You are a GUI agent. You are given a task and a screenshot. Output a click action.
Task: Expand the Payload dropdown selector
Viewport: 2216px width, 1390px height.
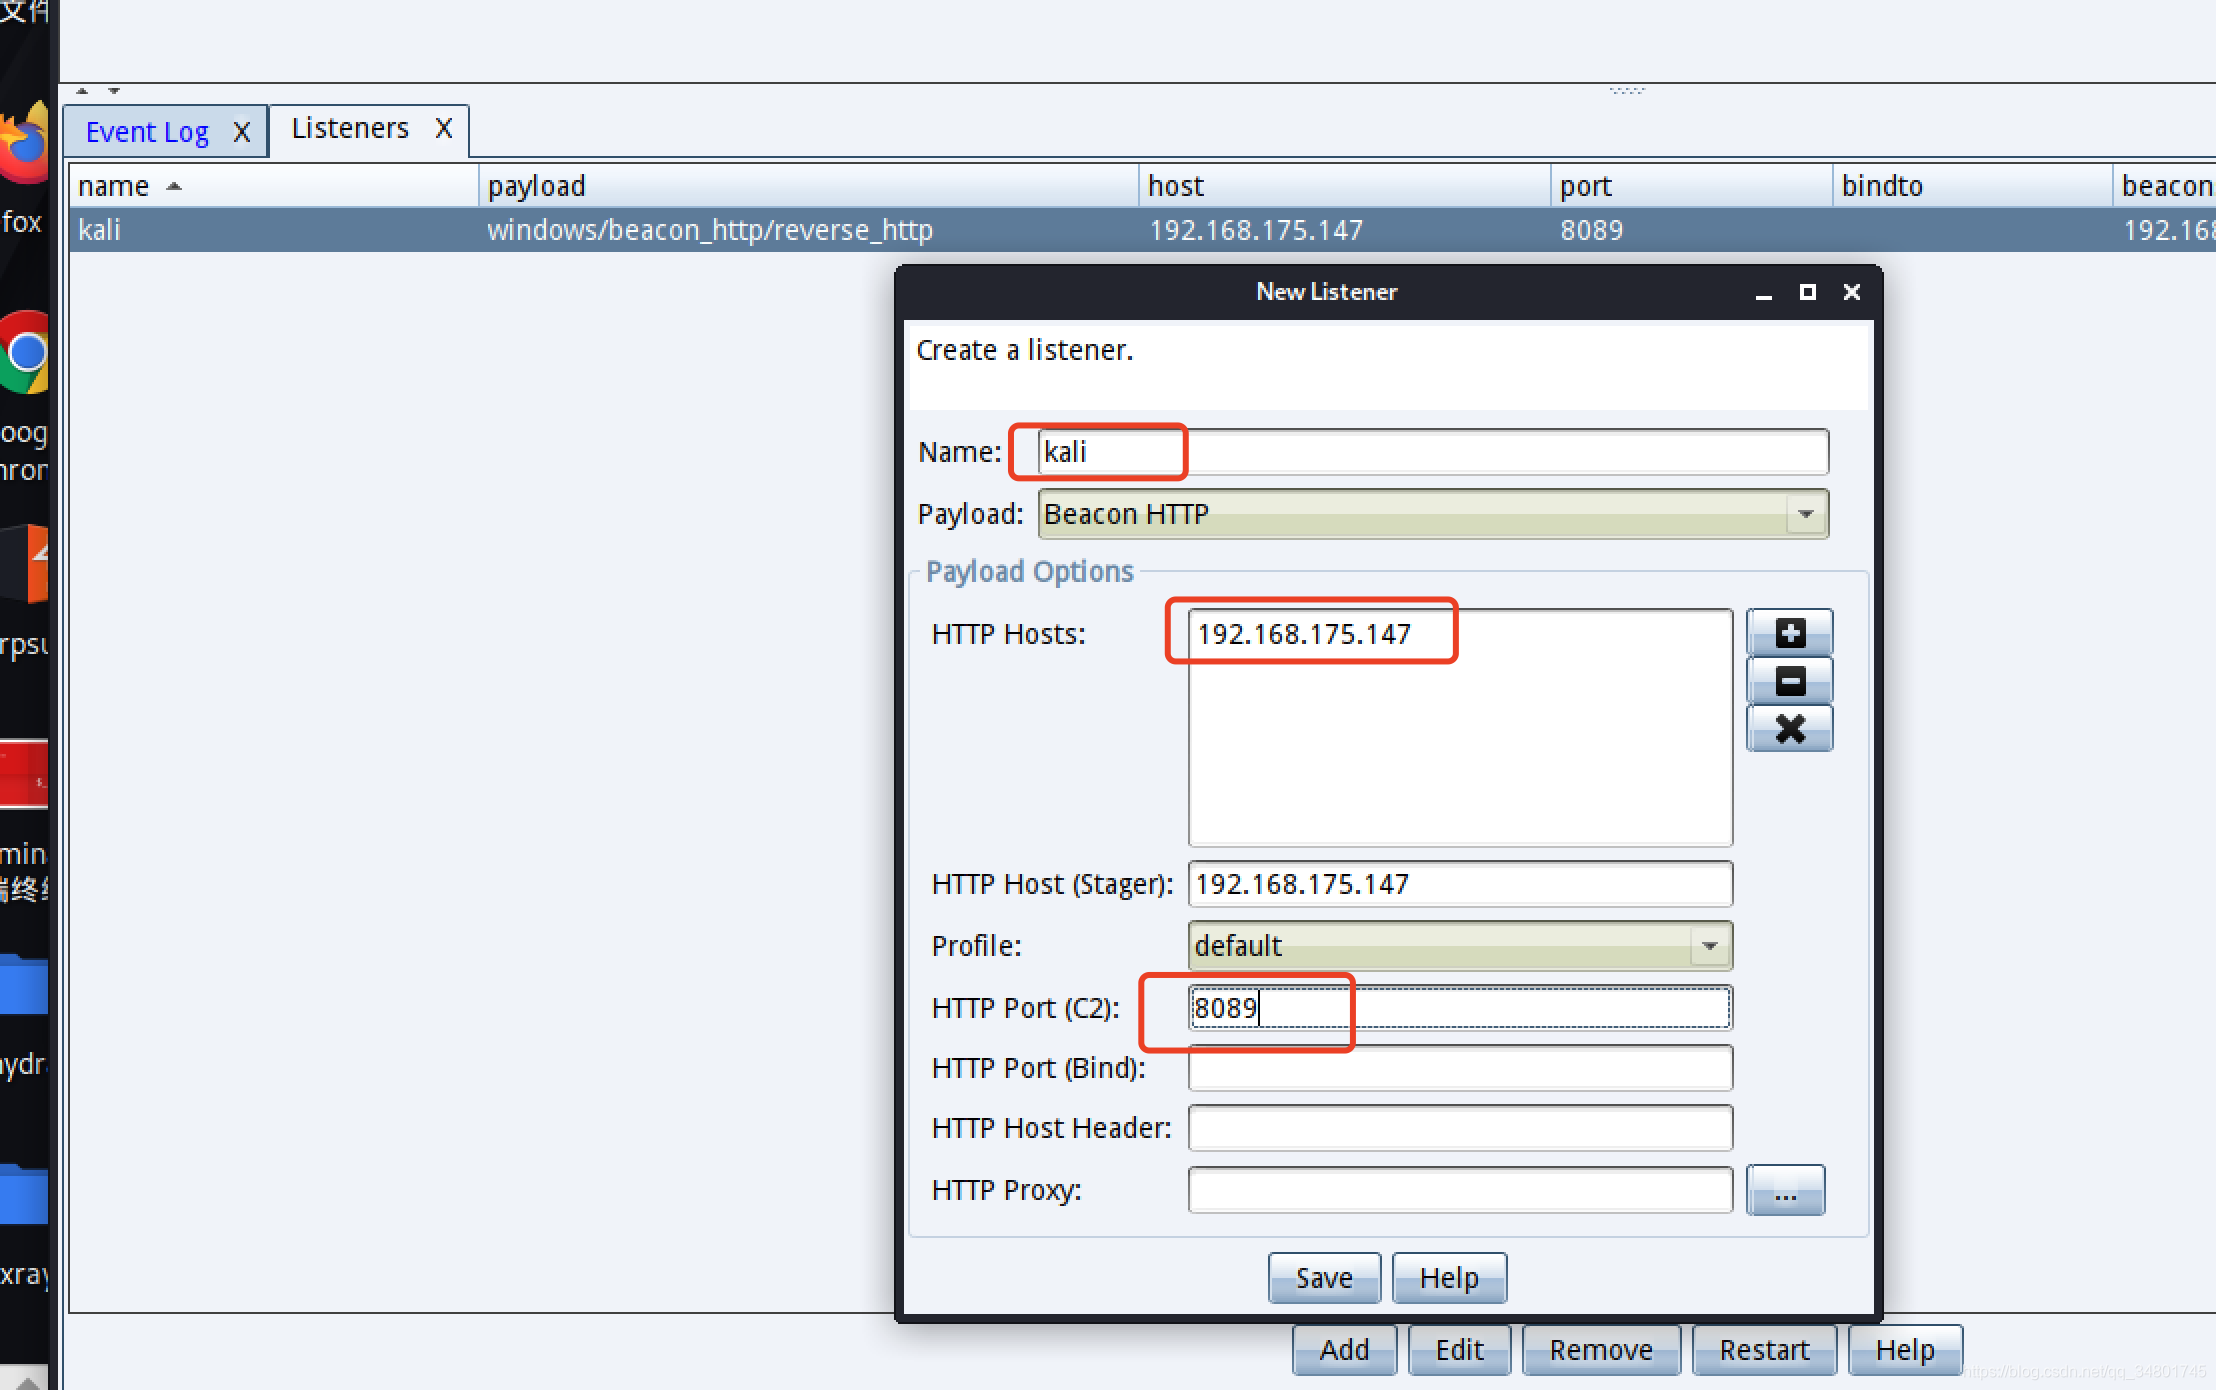(1808, 512)
